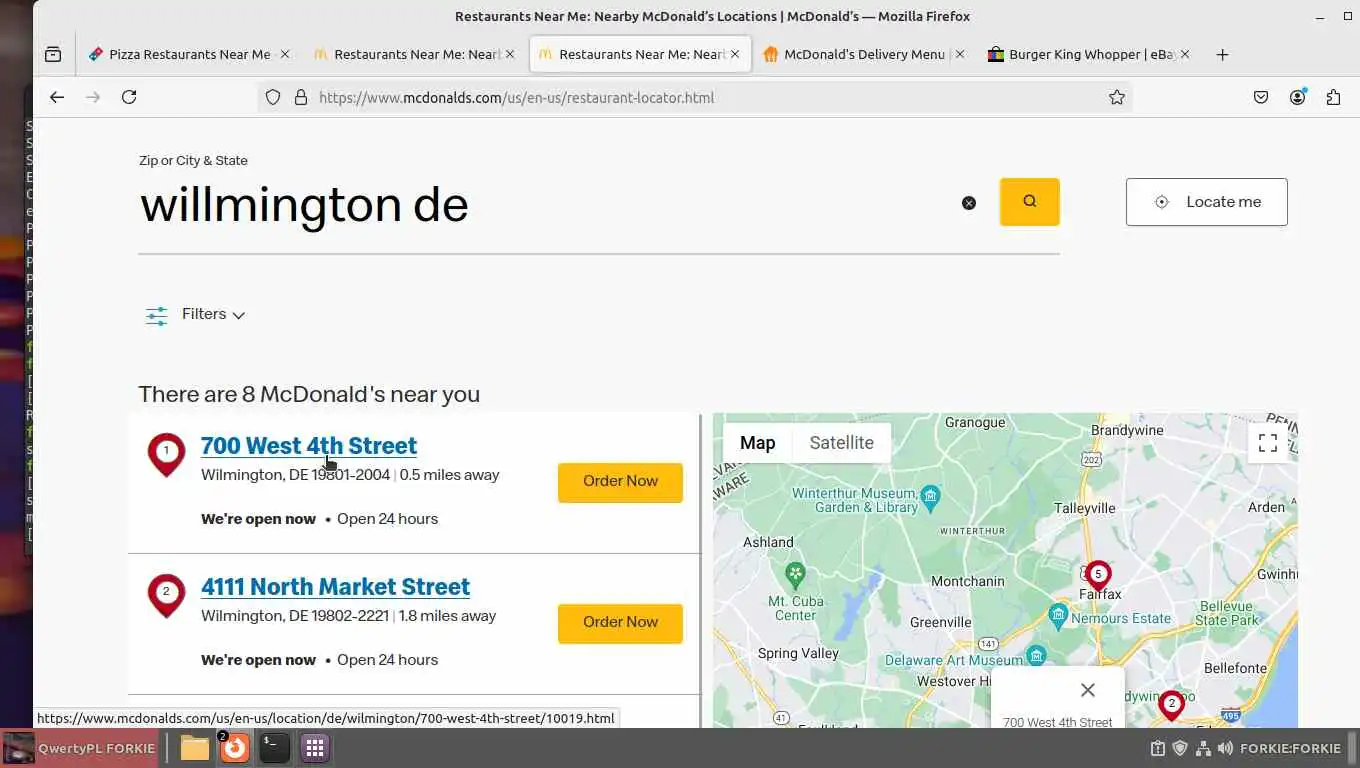Close the active McDonald's locator tab
1360x768 pixels.
pos(735,55)
